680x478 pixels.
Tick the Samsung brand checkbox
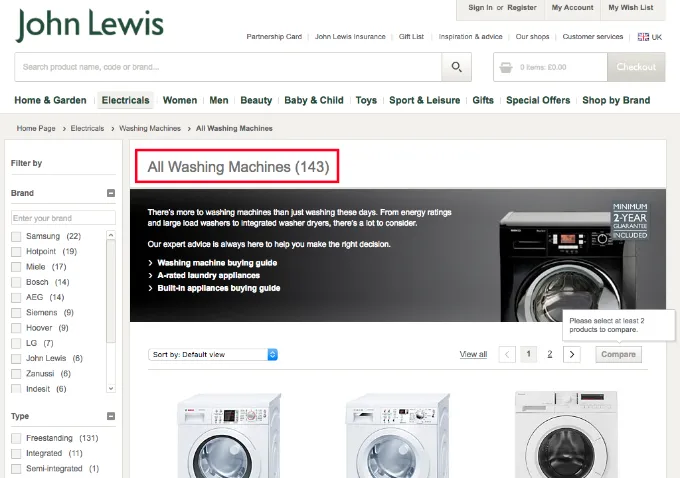[16, 236]
